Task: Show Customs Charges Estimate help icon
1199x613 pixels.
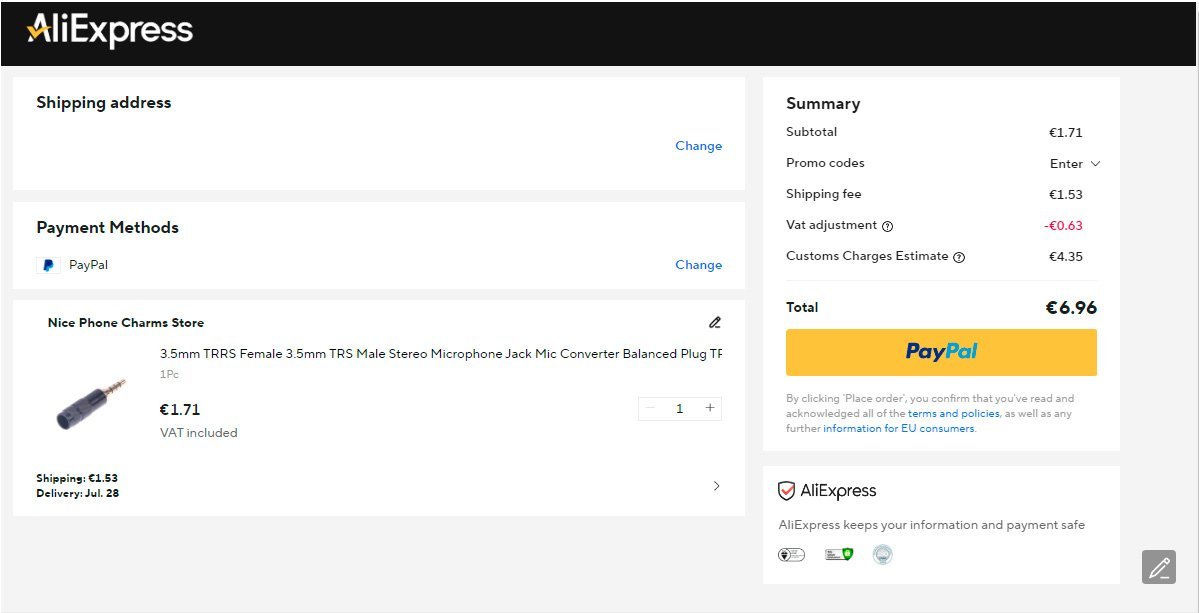Action: click(959, 258)
